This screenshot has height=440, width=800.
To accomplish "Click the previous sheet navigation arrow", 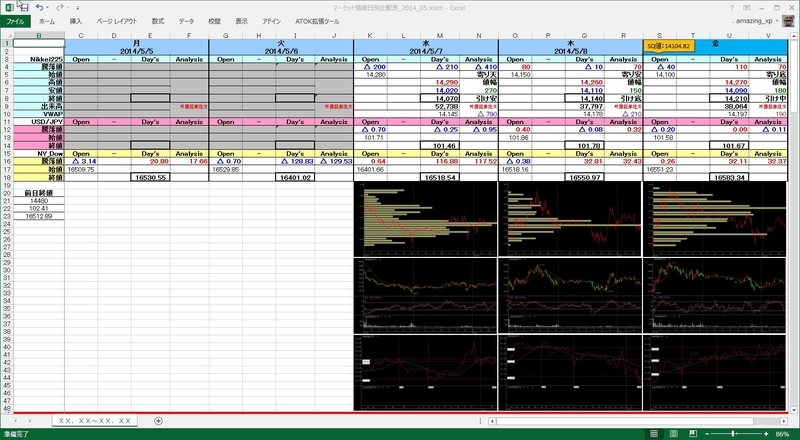I will [15, 421].
